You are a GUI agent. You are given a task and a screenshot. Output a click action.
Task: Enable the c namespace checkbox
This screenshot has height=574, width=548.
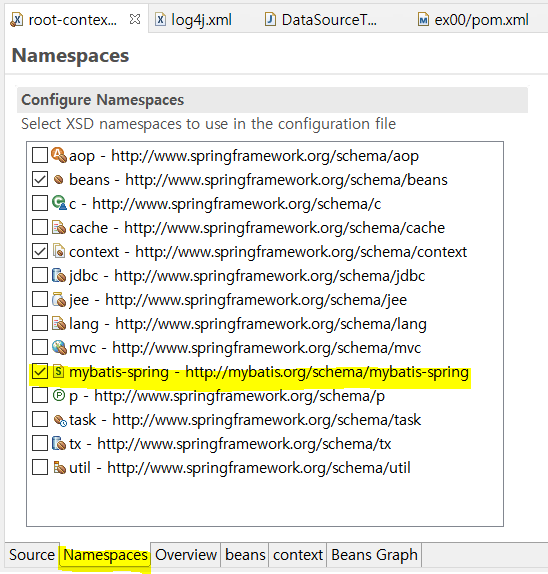(x=40, y=203)
